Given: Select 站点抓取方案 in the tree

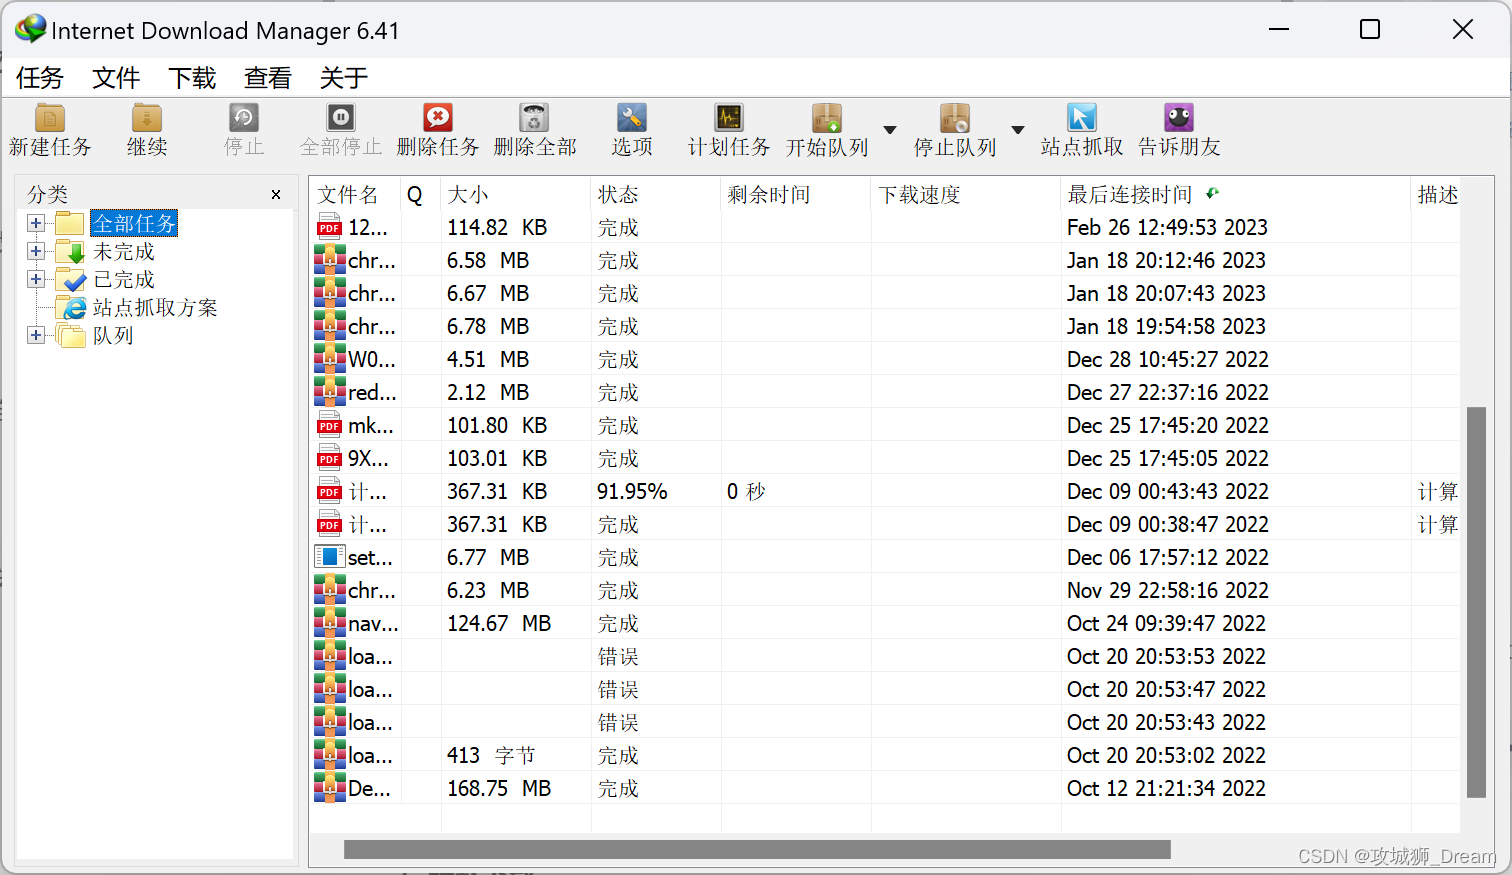Looking at the screenshot, I should coord(155,307).
